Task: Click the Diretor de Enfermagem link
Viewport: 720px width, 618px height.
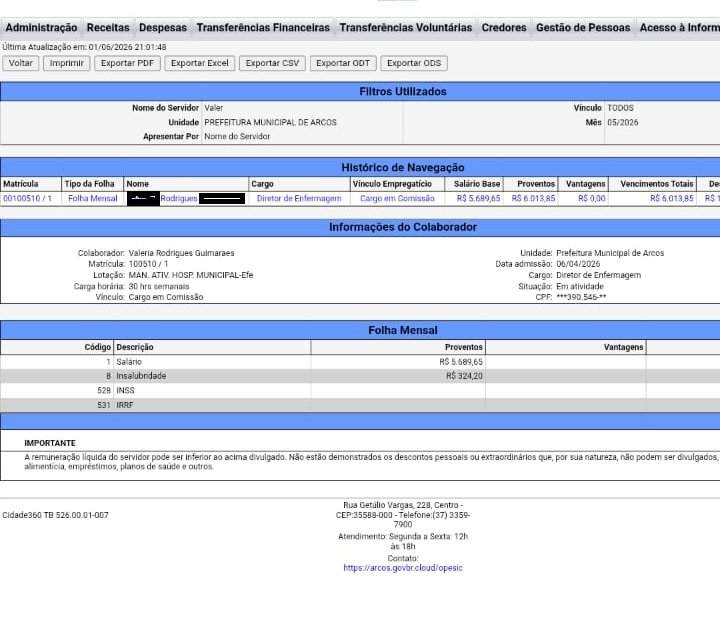Action: (x=299, y=198)
